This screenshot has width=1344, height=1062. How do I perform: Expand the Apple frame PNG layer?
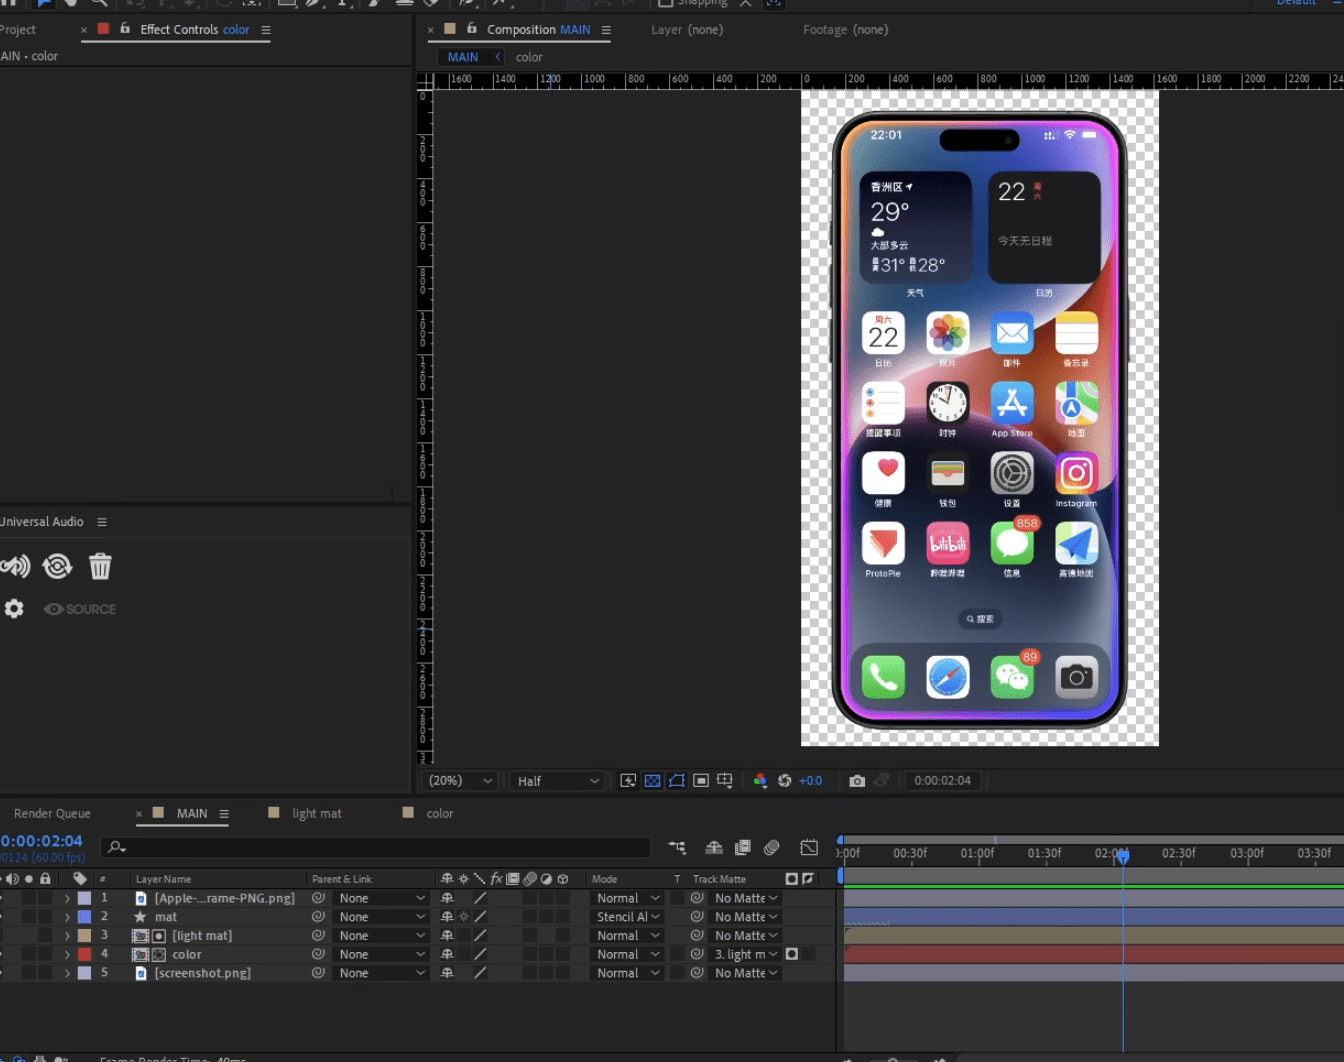[67, 899]
